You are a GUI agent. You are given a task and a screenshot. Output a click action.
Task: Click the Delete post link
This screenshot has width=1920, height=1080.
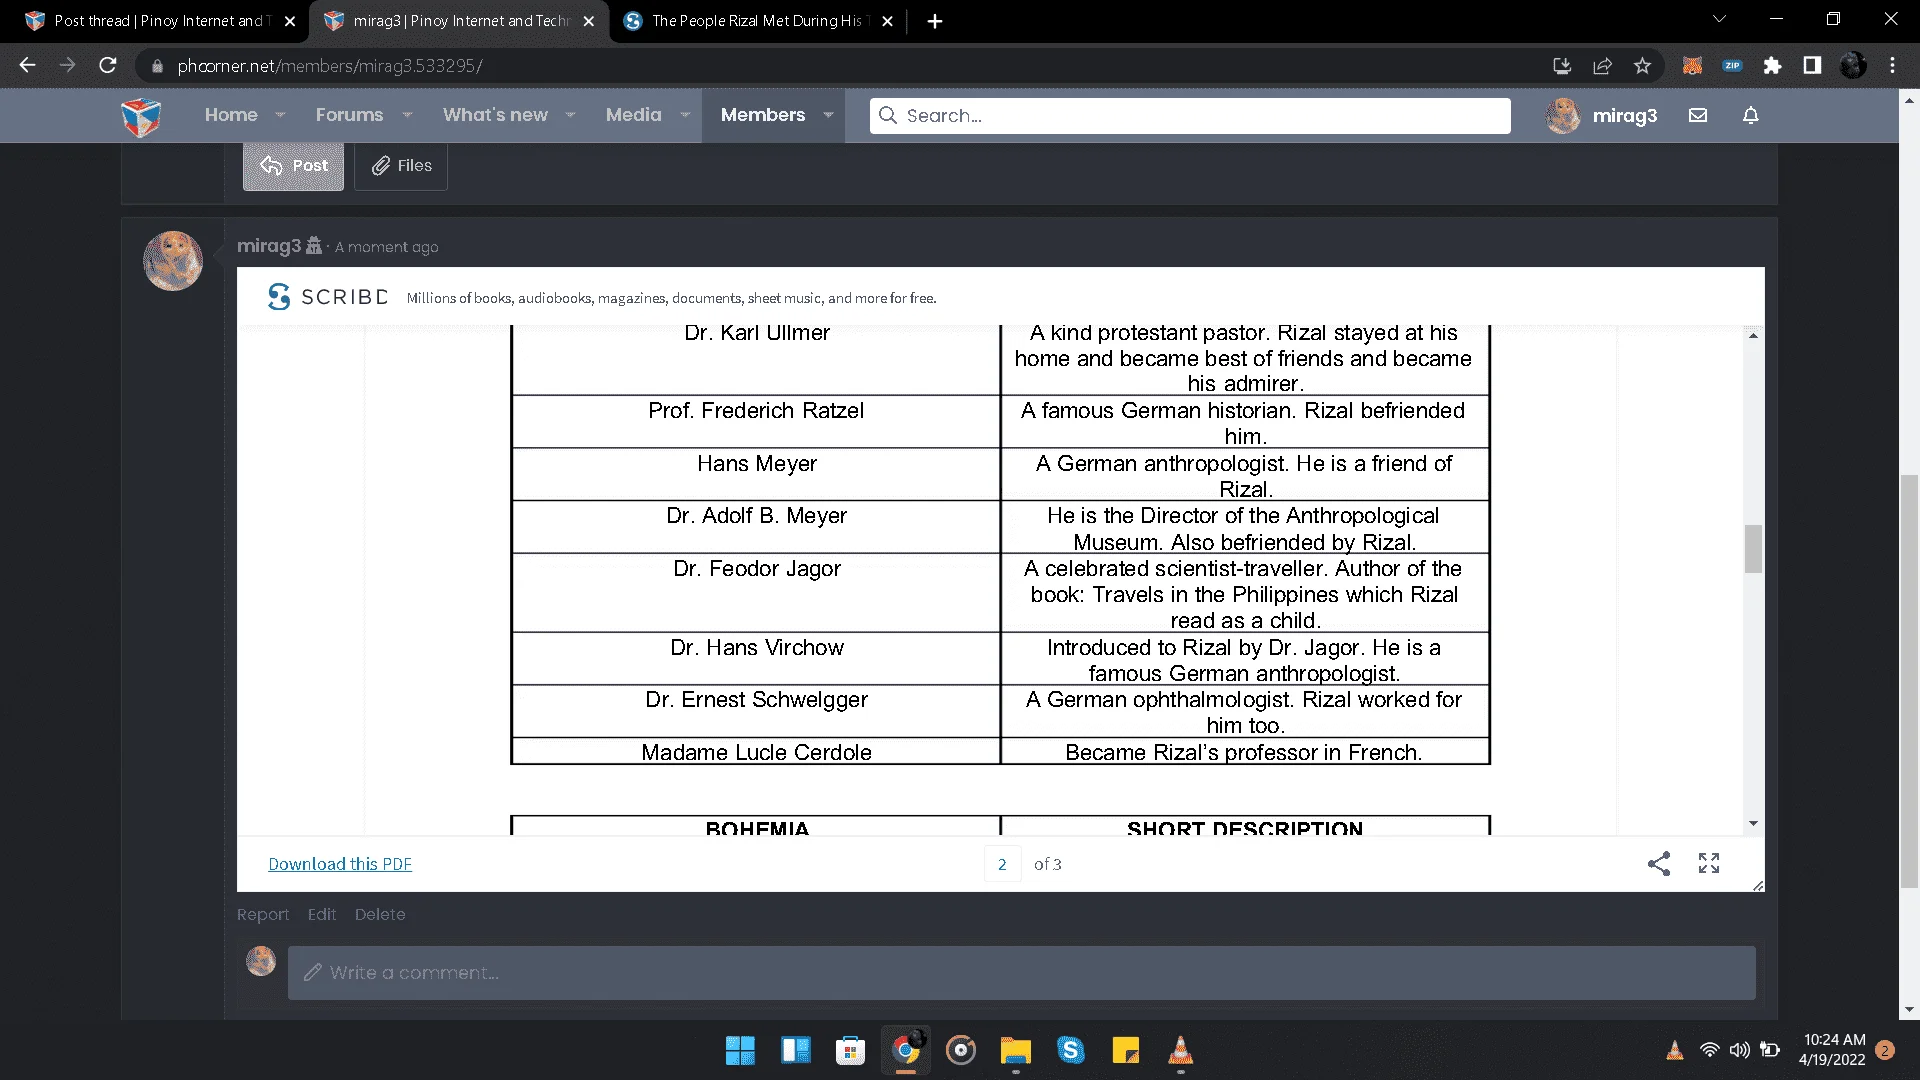pos(380,914)
